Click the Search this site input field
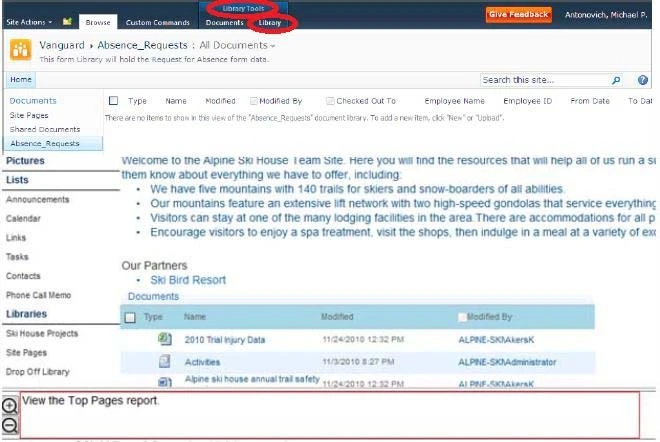660x442 pixels. point(540,80)
